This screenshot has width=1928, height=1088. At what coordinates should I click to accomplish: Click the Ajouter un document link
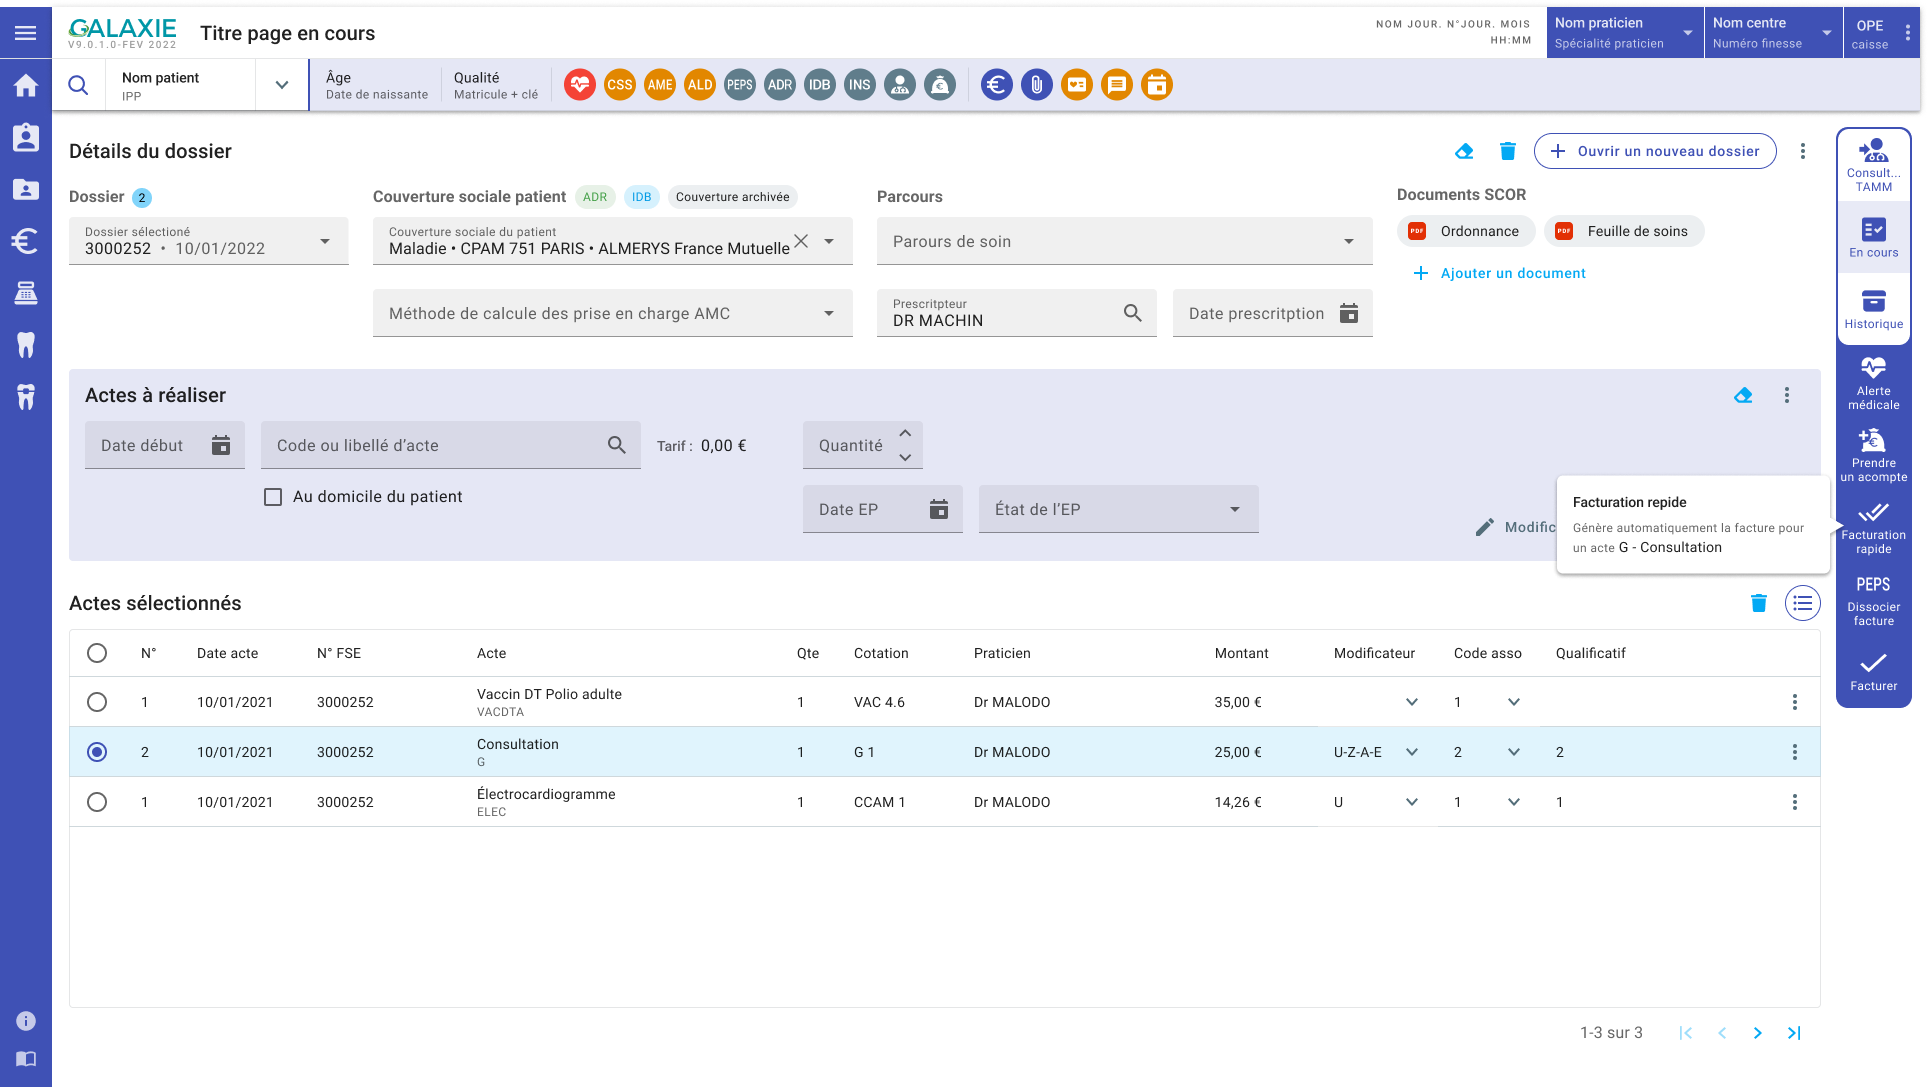click(1500, 273)
